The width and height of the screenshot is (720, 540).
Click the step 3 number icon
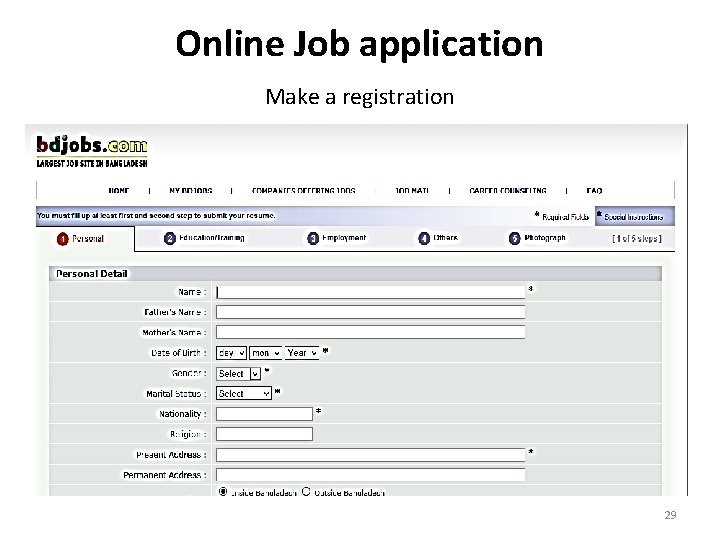[x=313, y=238]
